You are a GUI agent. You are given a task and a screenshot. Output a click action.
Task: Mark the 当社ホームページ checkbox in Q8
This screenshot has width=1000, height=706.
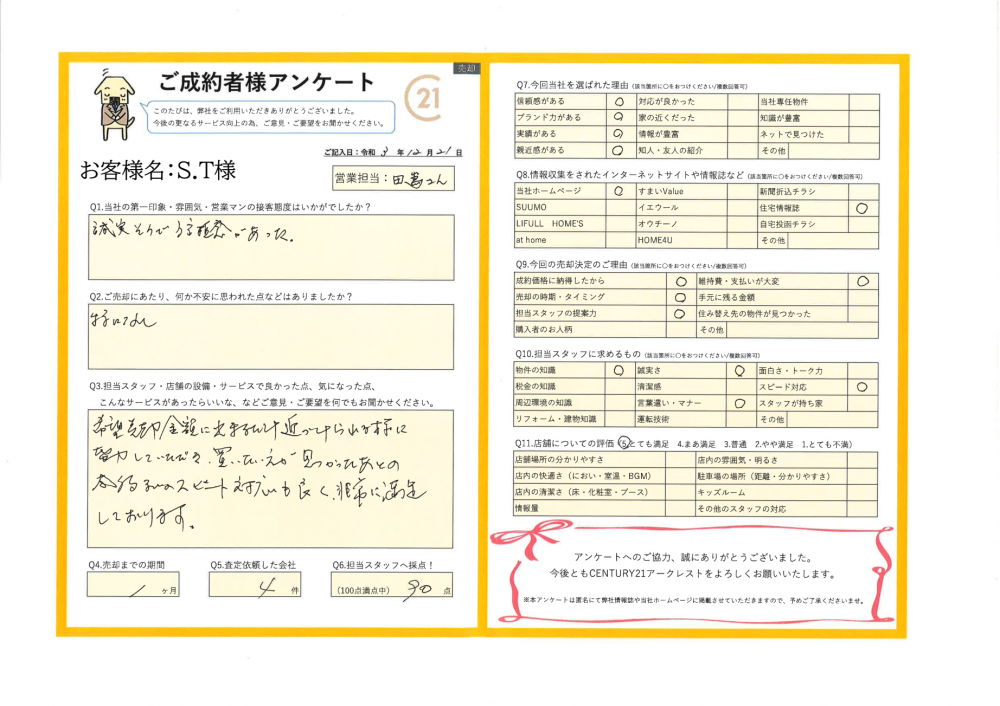pyautogui.click(x=618, y=190)
